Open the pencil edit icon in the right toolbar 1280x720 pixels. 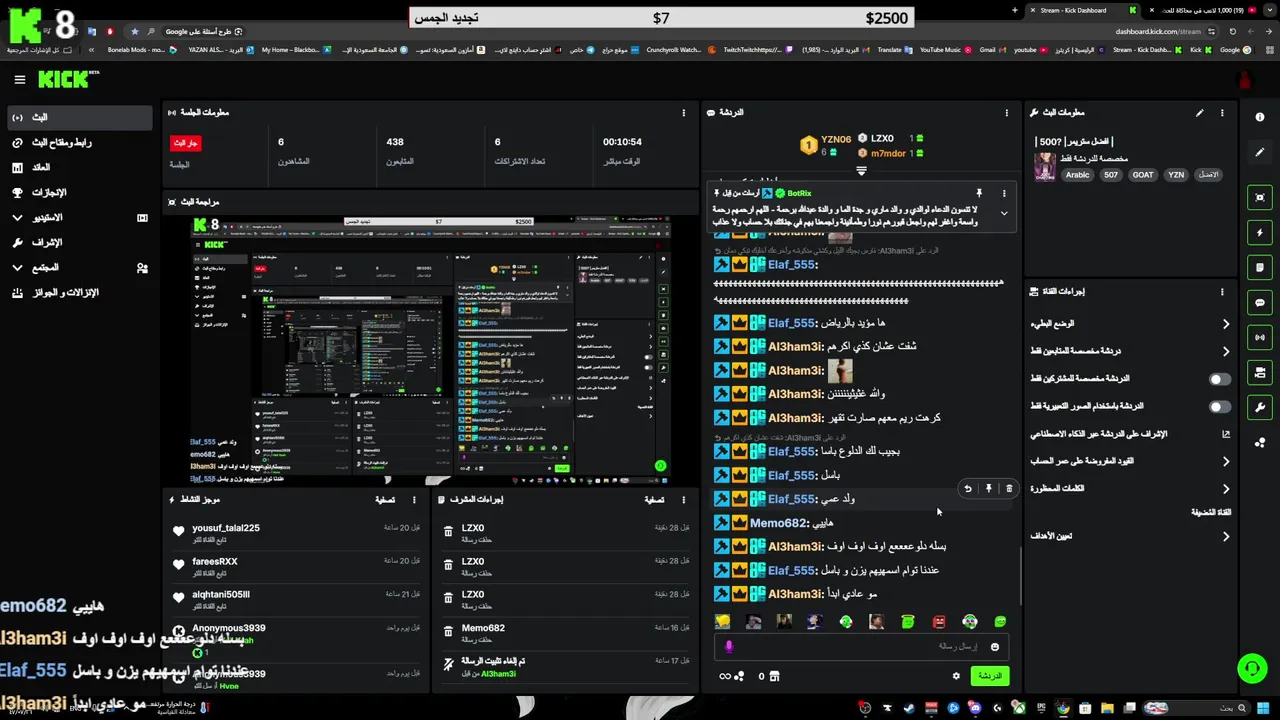1259,152
